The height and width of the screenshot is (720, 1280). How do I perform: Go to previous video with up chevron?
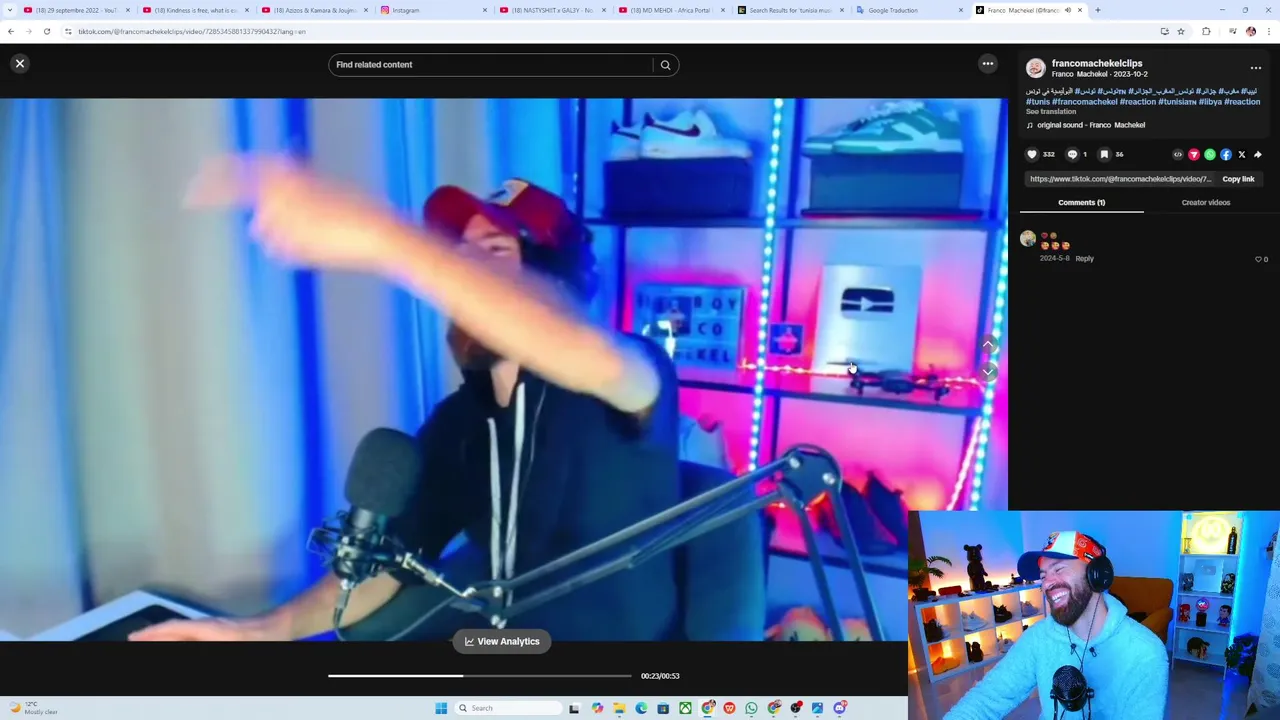tap(988, 345)
